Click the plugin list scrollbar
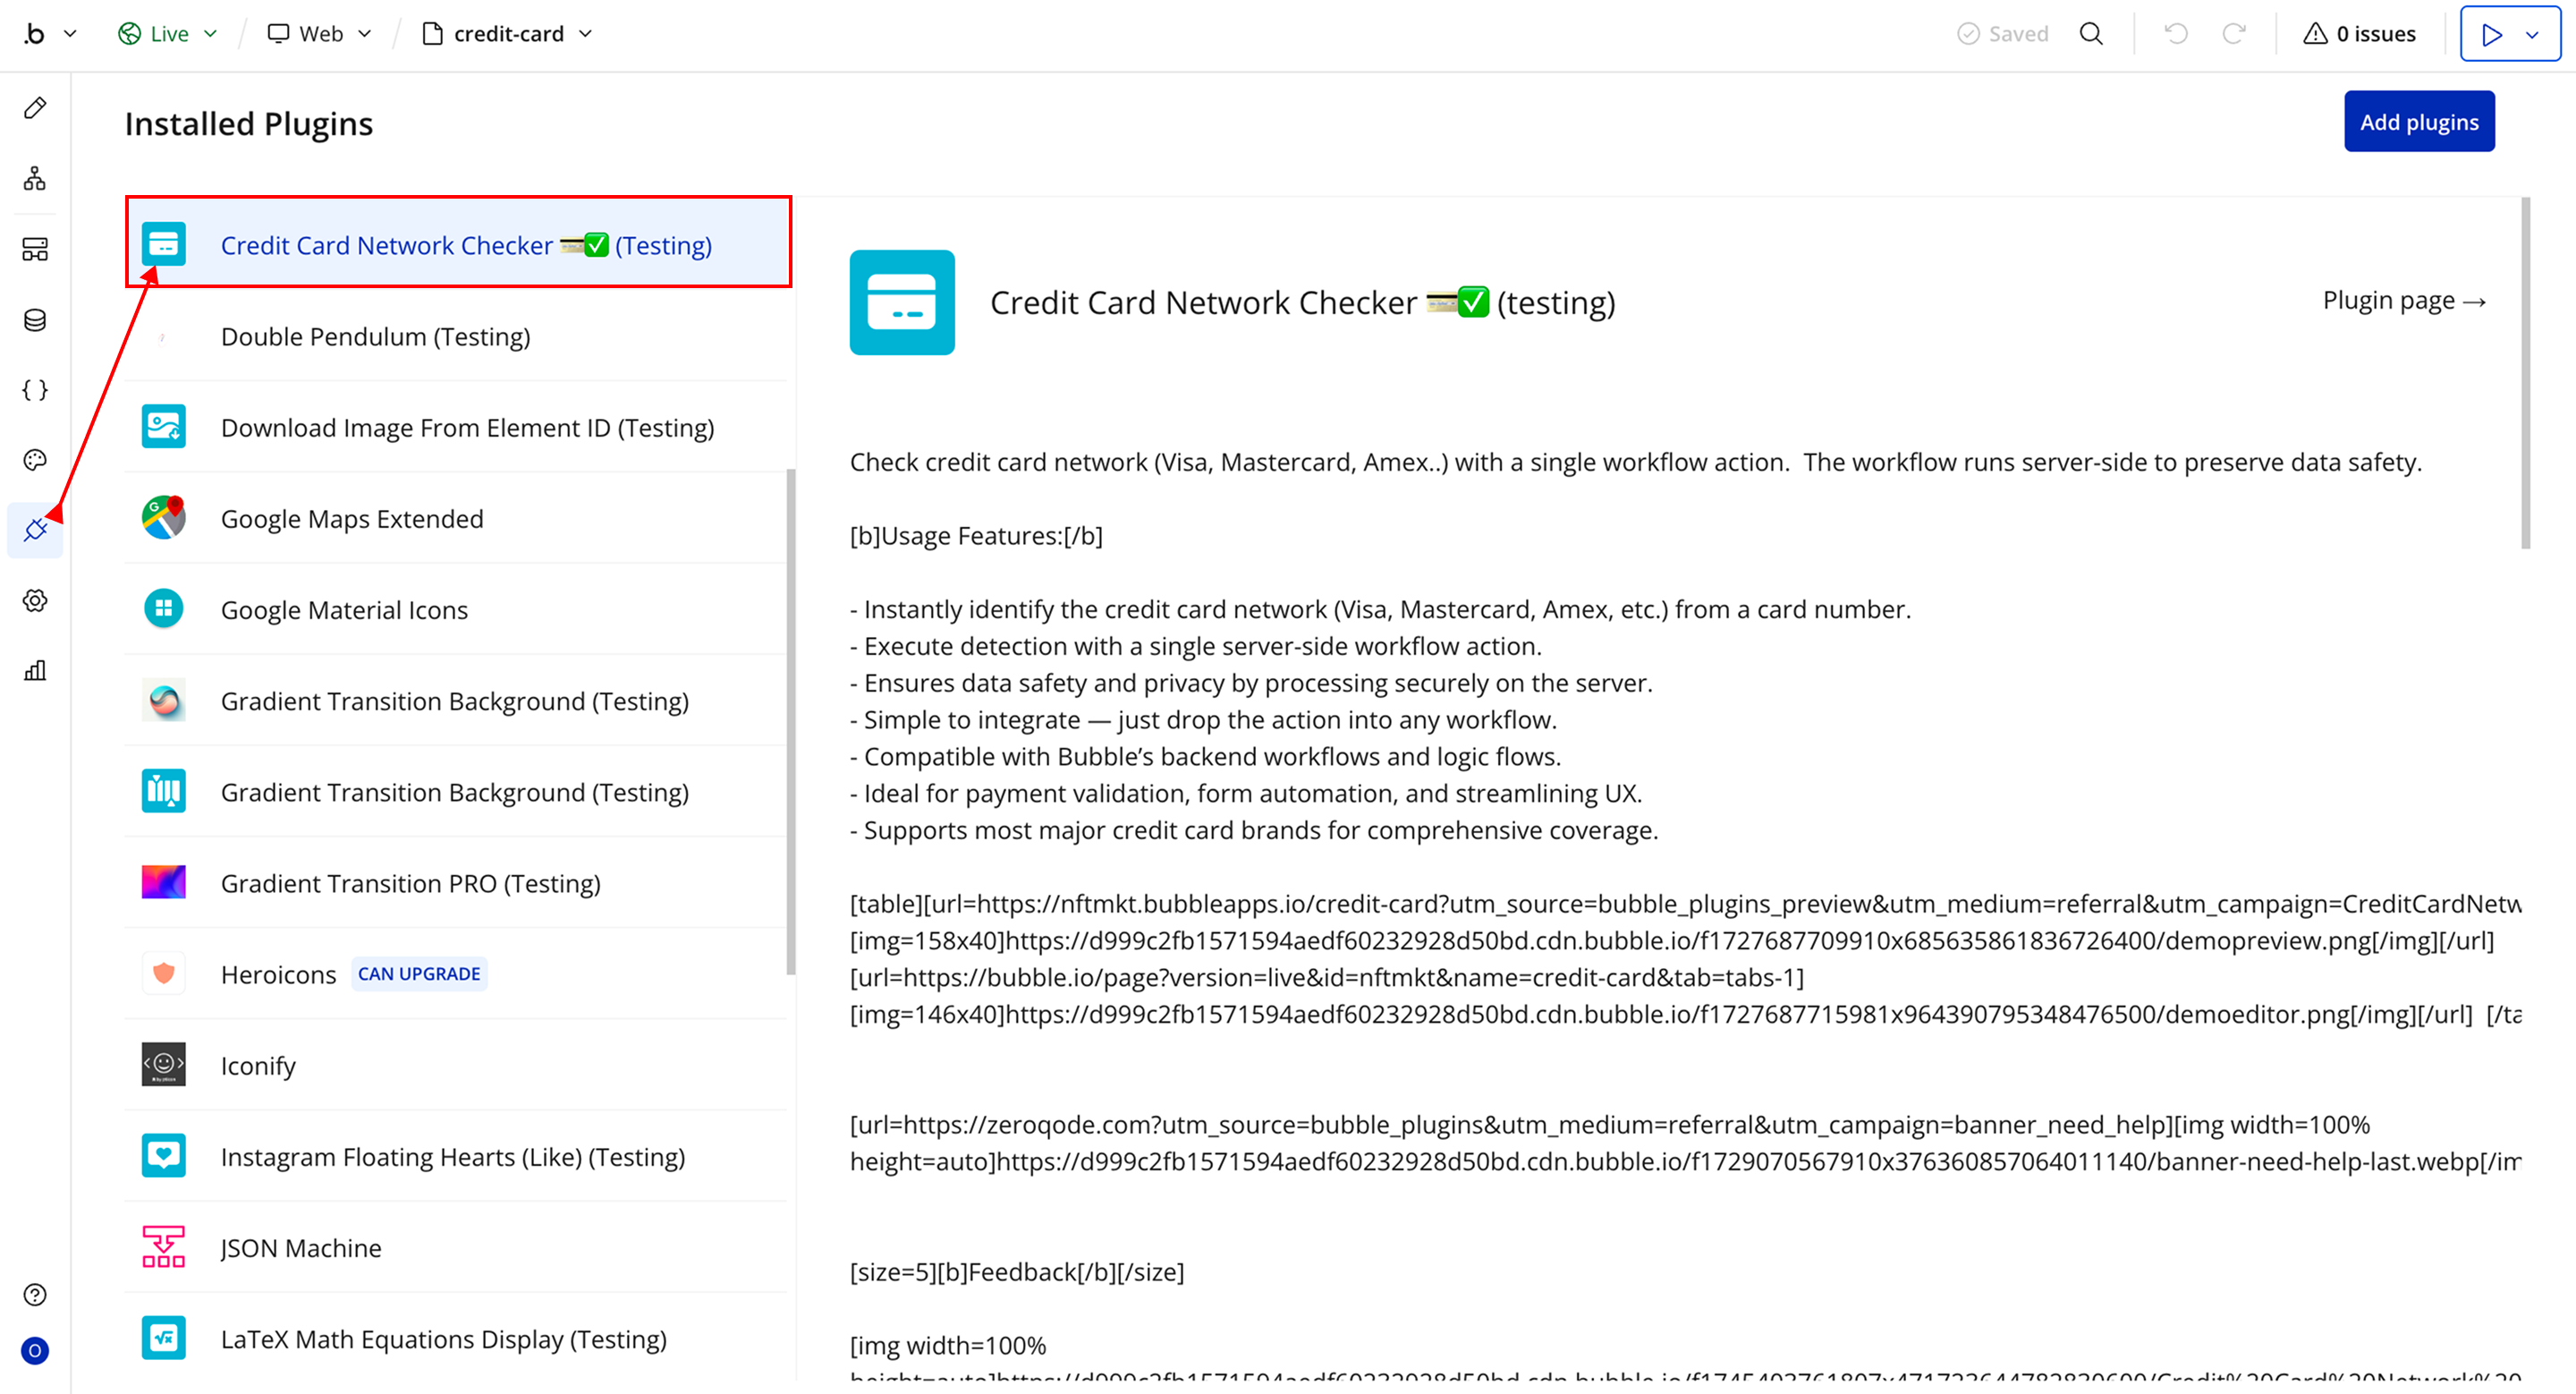This screenshot has height=1394, width=2576. pyautogui.click(x=791, y=720)
